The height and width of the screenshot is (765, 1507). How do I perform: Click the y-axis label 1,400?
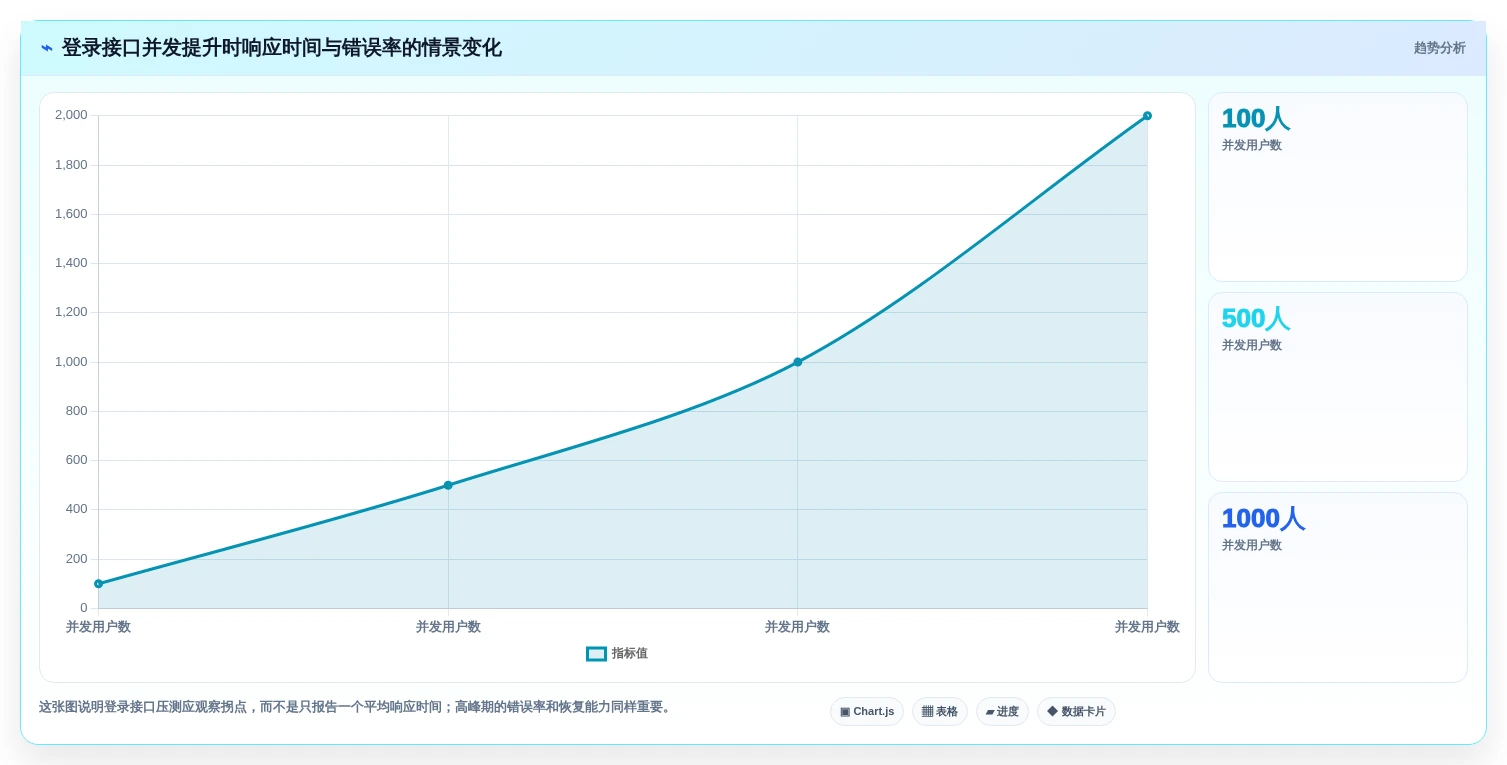(x=71, y=263)
